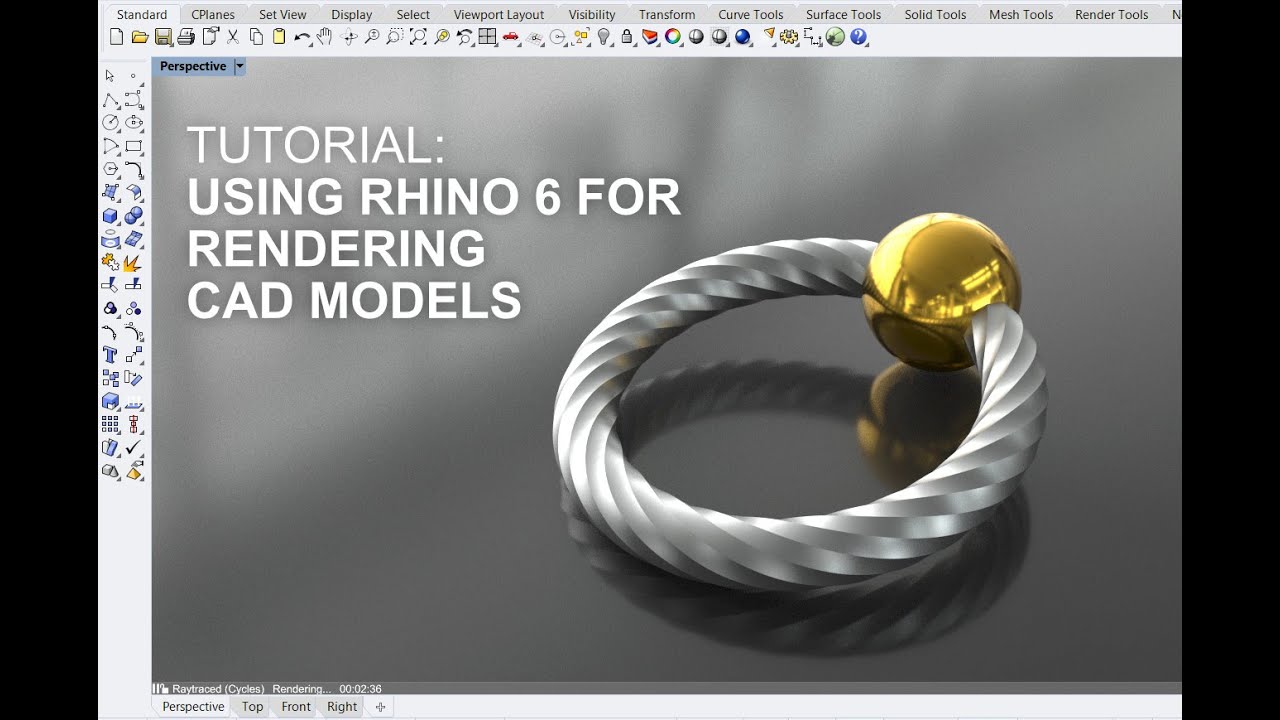Open the Select toolbar tab
Image resolution: width=1280 pixels, height=720 pixels.
tap(413, 15)
